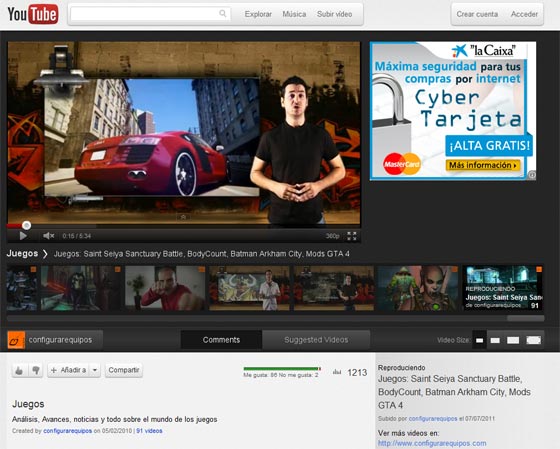Click the thumbs down dislike button
Viewport: 560px width, 449px height.
click(36, 370)
